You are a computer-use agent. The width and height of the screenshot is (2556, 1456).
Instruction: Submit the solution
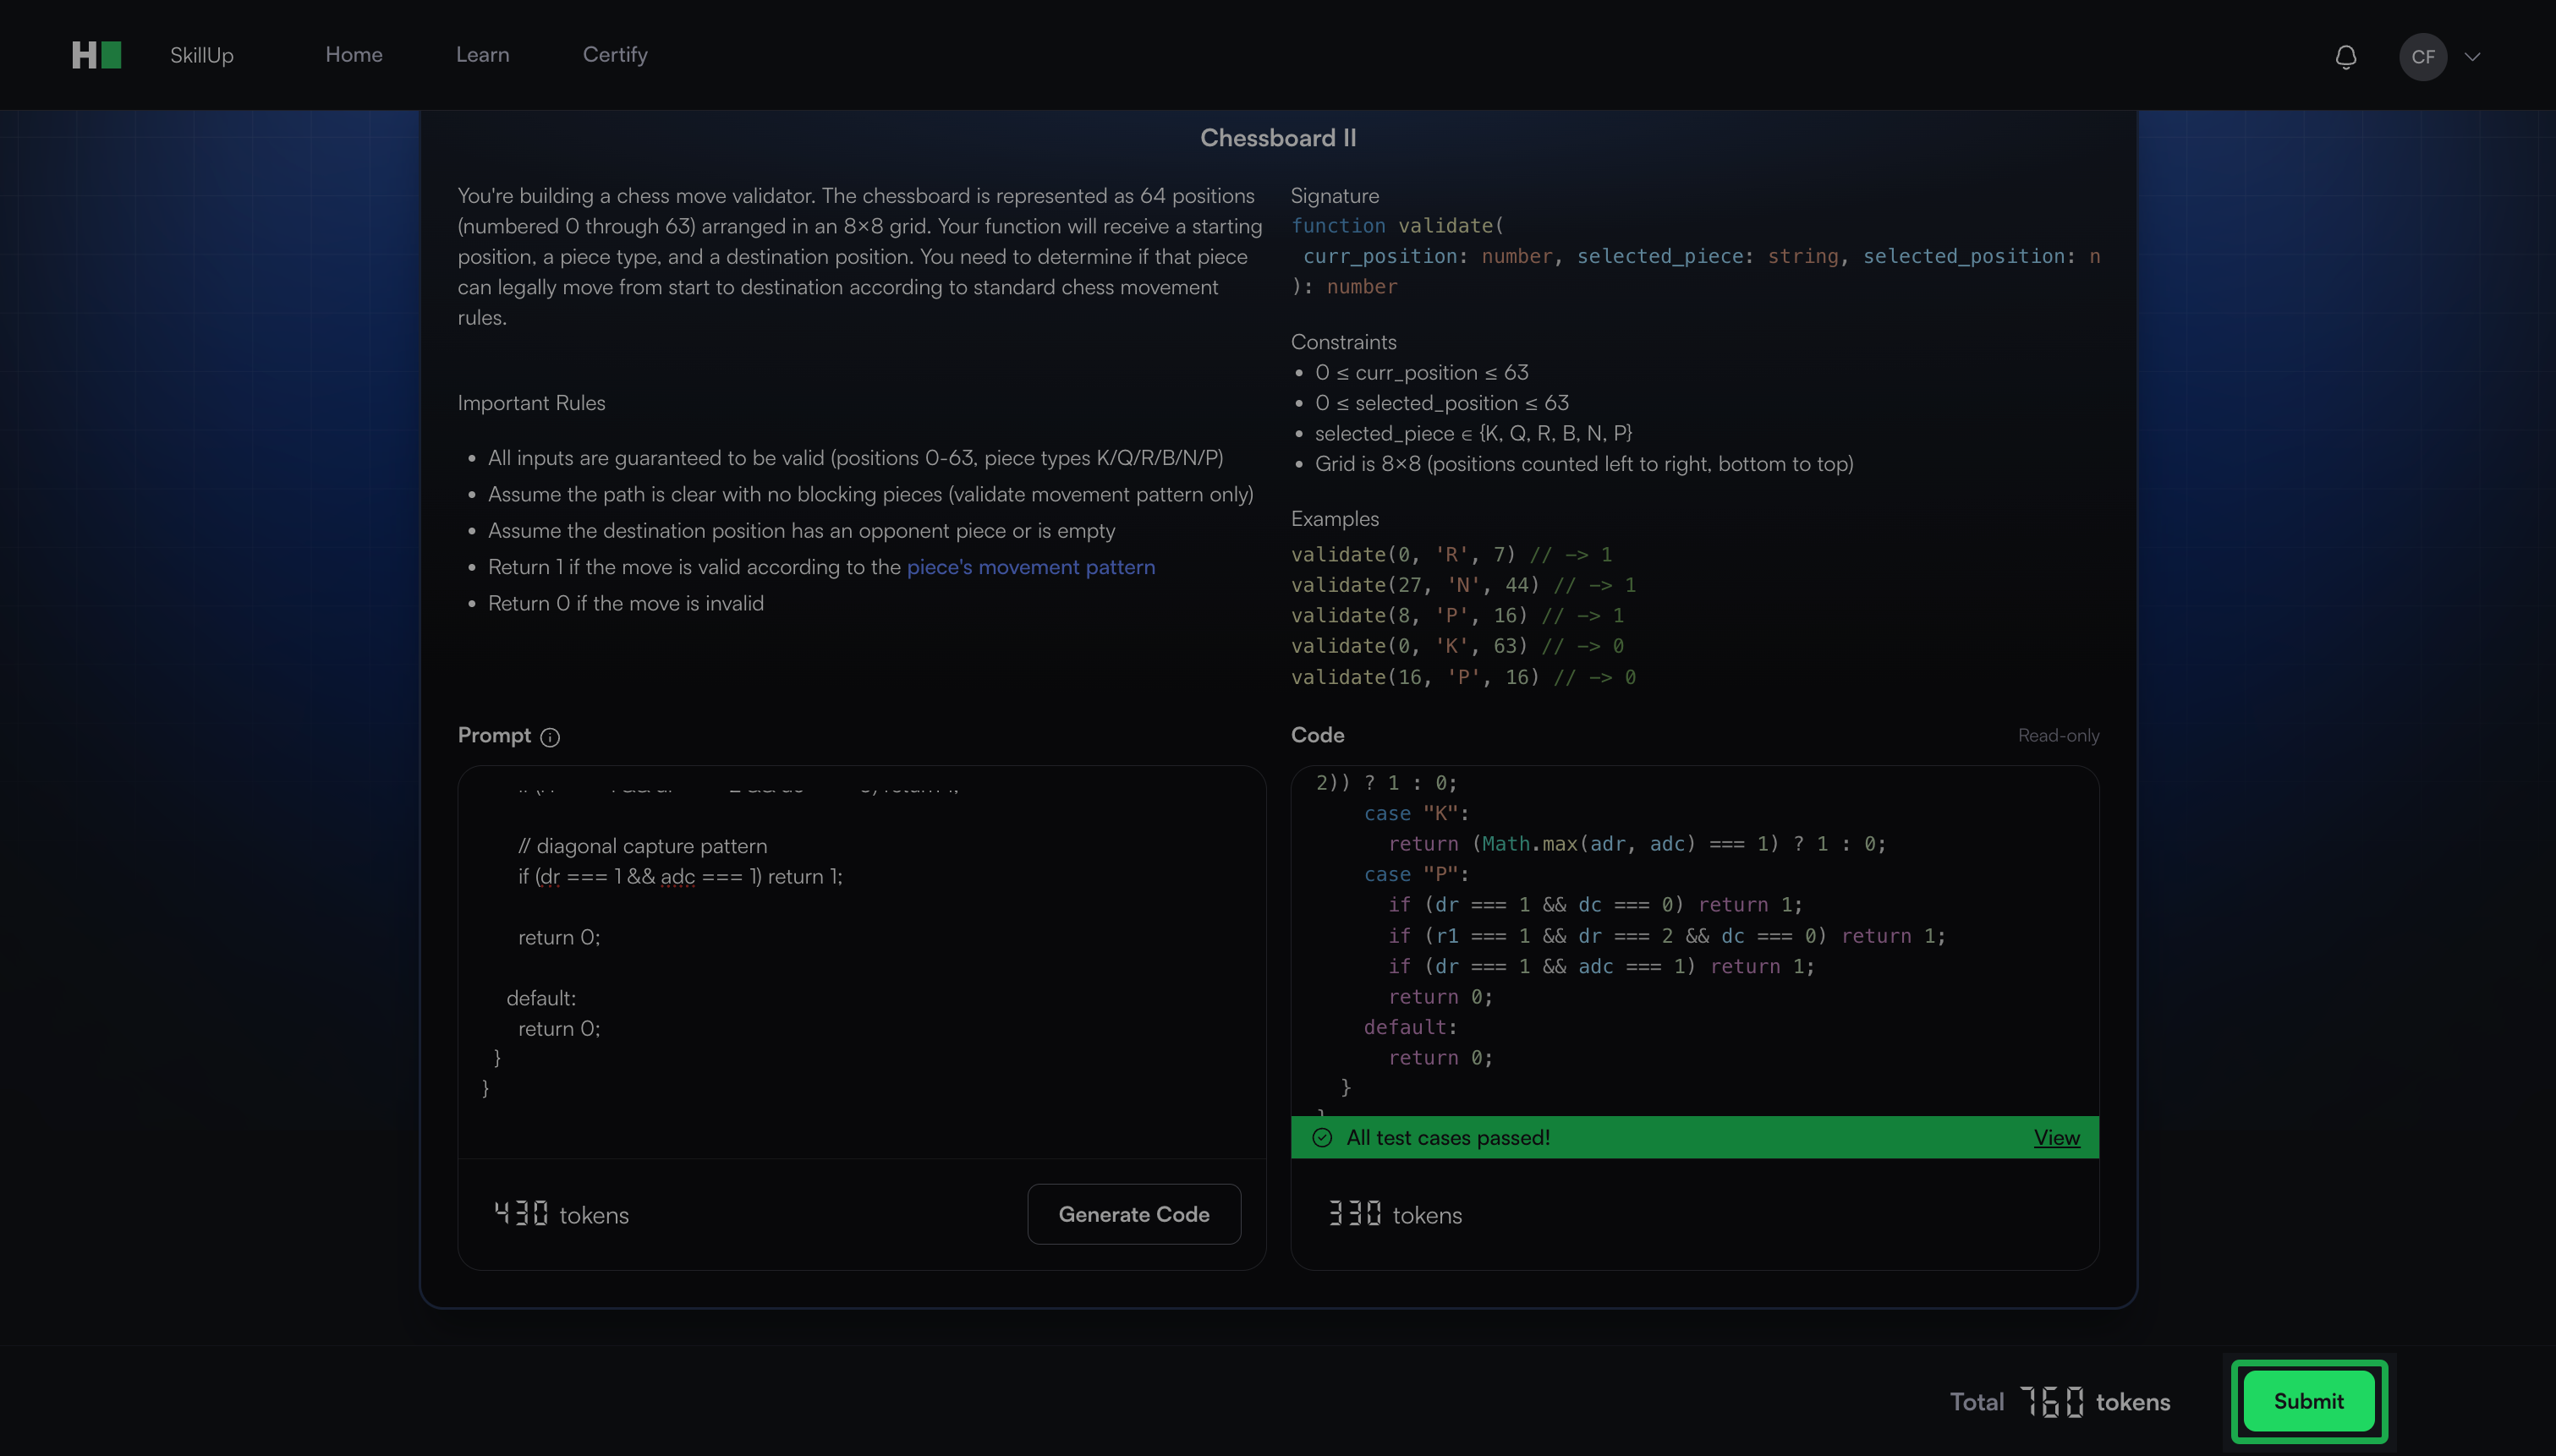click(x=2308, y=1401)
